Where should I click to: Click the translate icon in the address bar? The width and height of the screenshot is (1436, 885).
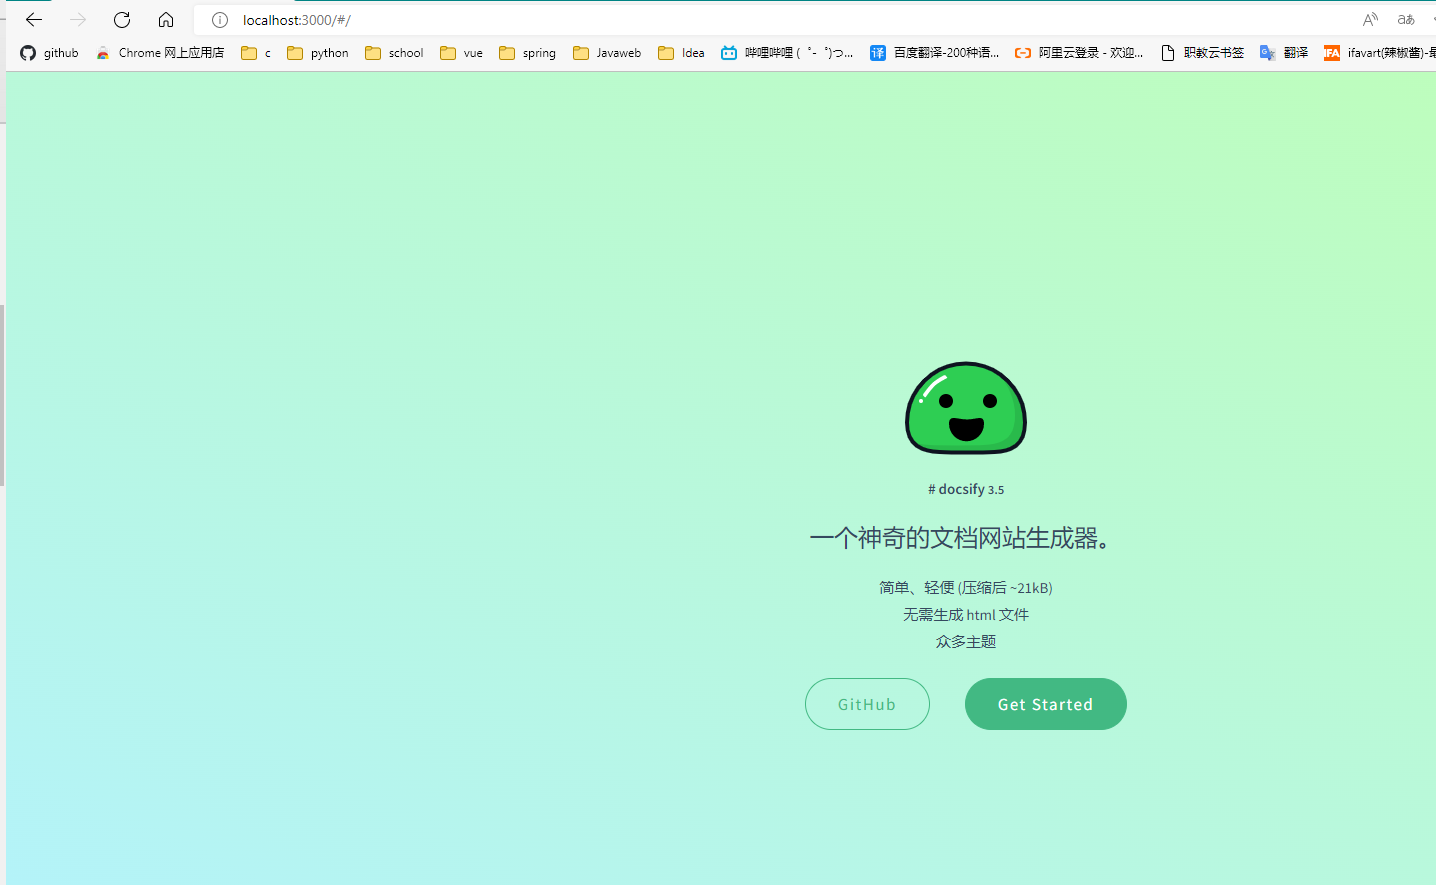(x=1406, y=20)
